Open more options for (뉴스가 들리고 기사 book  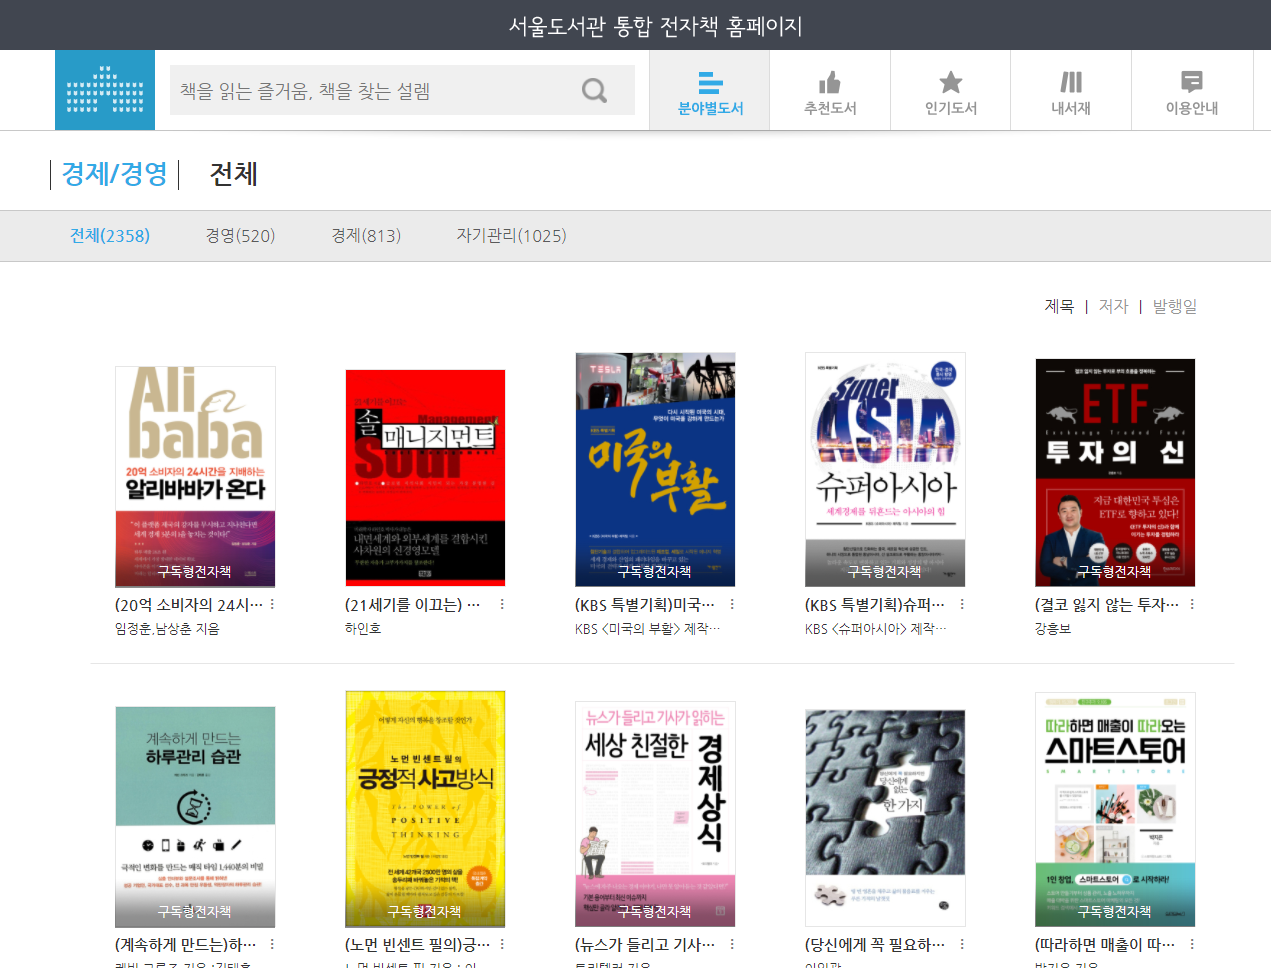point(732,944)
